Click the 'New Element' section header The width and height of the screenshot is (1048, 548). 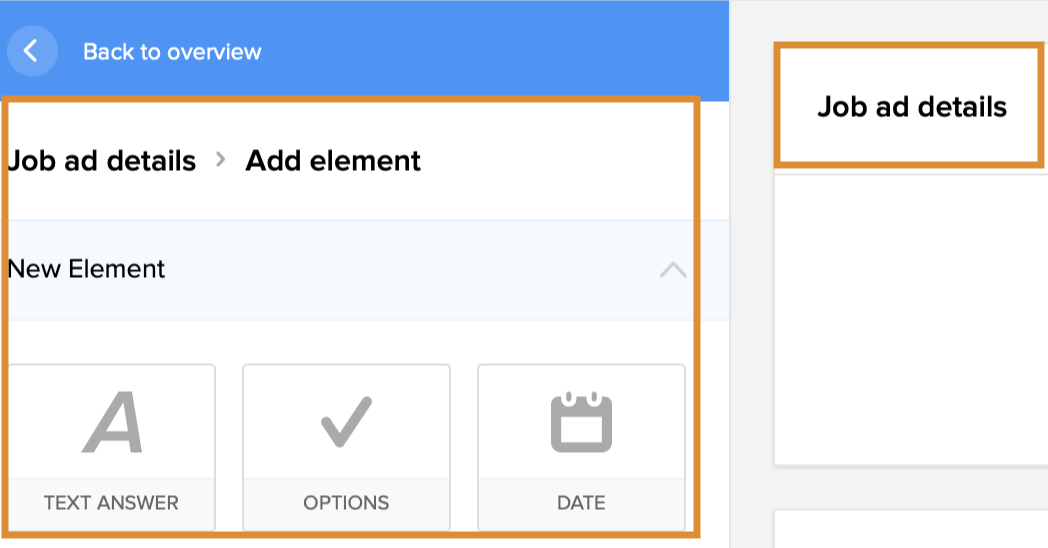pos(87,269)
